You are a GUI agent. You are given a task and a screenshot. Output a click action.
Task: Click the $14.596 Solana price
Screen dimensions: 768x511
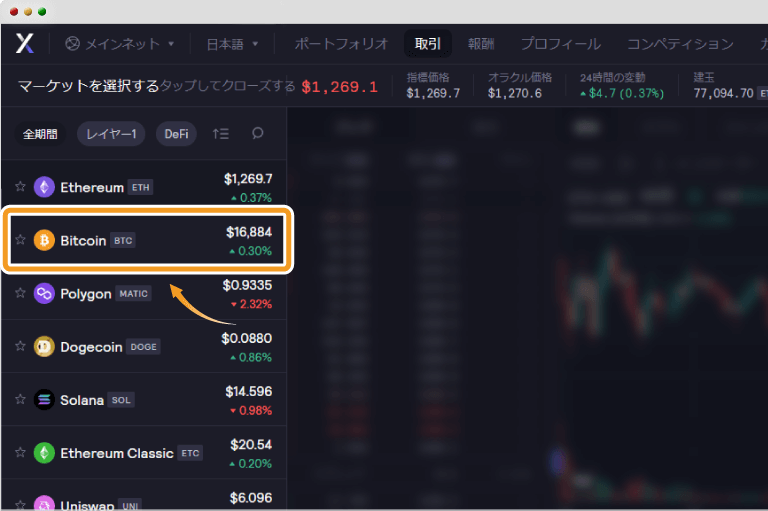(x=249, y=391)
